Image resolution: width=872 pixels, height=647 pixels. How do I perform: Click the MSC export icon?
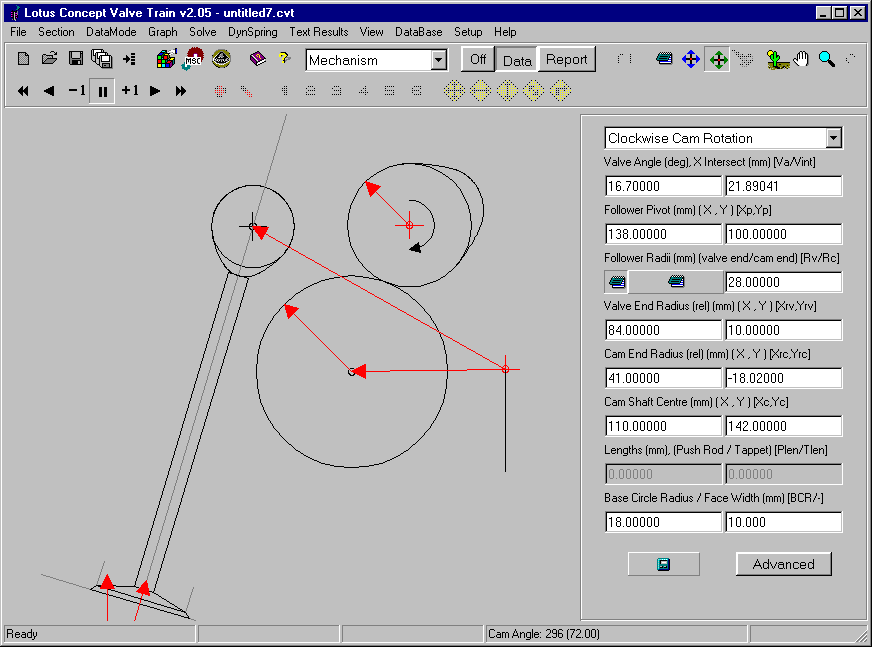tap(192, 59)
